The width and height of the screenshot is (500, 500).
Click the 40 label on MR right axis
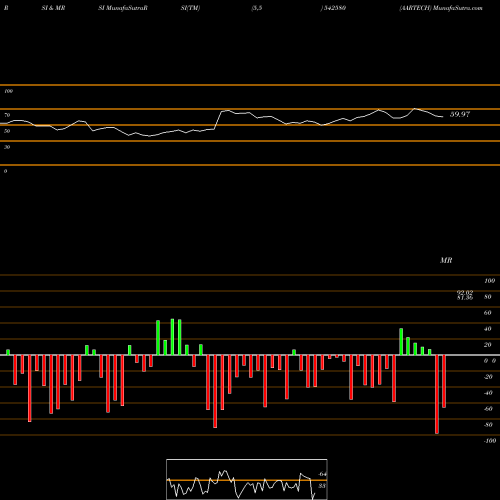488,329
